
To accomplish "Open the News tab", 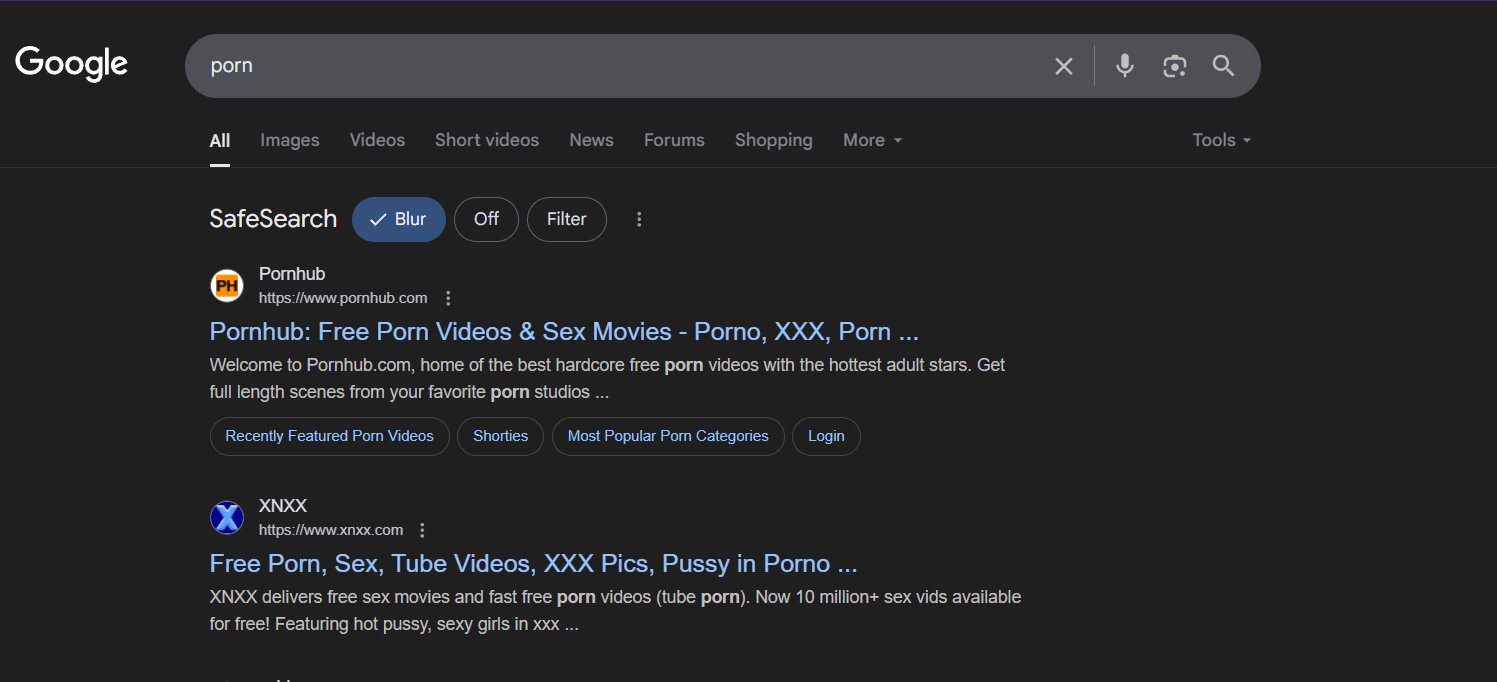I will click(592, 140).
